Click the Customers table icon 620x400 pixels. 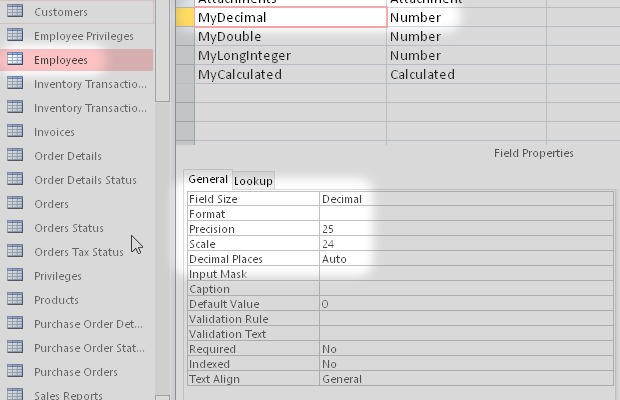click(15, 12)
